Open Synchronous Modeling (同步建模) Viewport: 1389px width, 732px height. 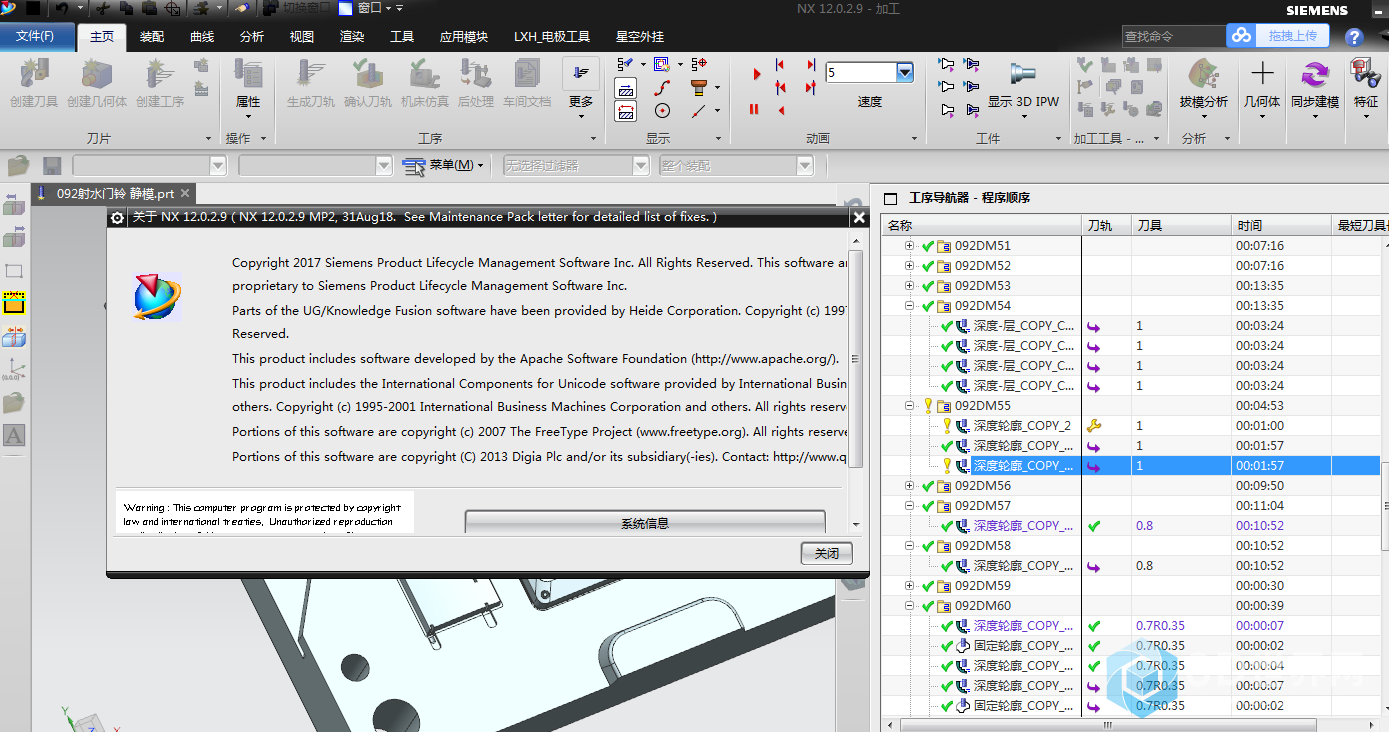[x=1315, y=88]
